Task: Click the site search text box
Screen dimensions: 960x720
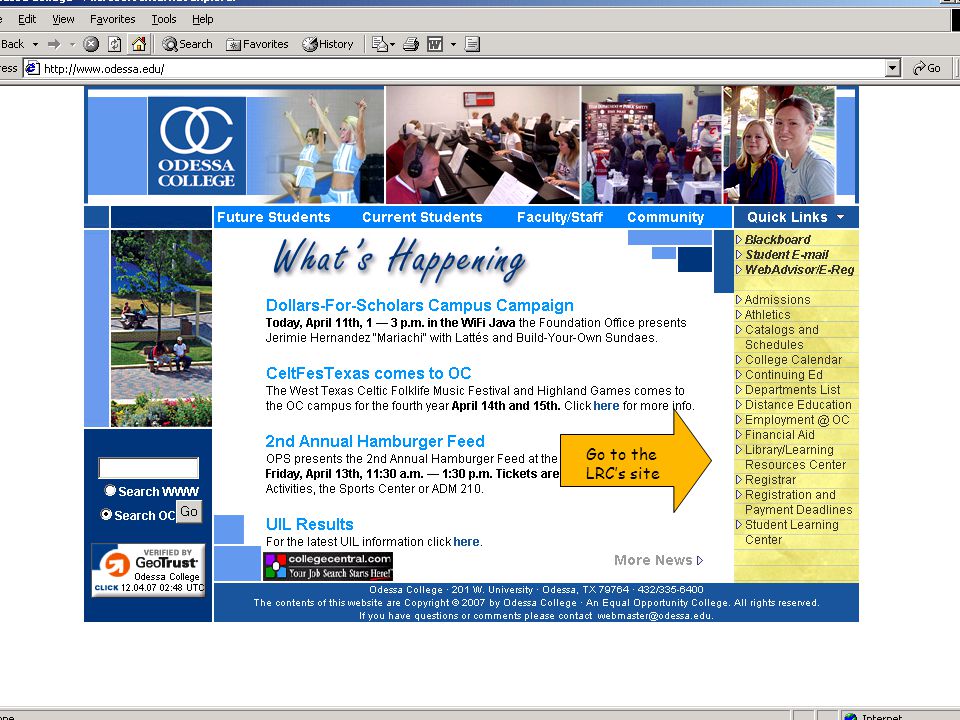Action: [x=149, y=468]
